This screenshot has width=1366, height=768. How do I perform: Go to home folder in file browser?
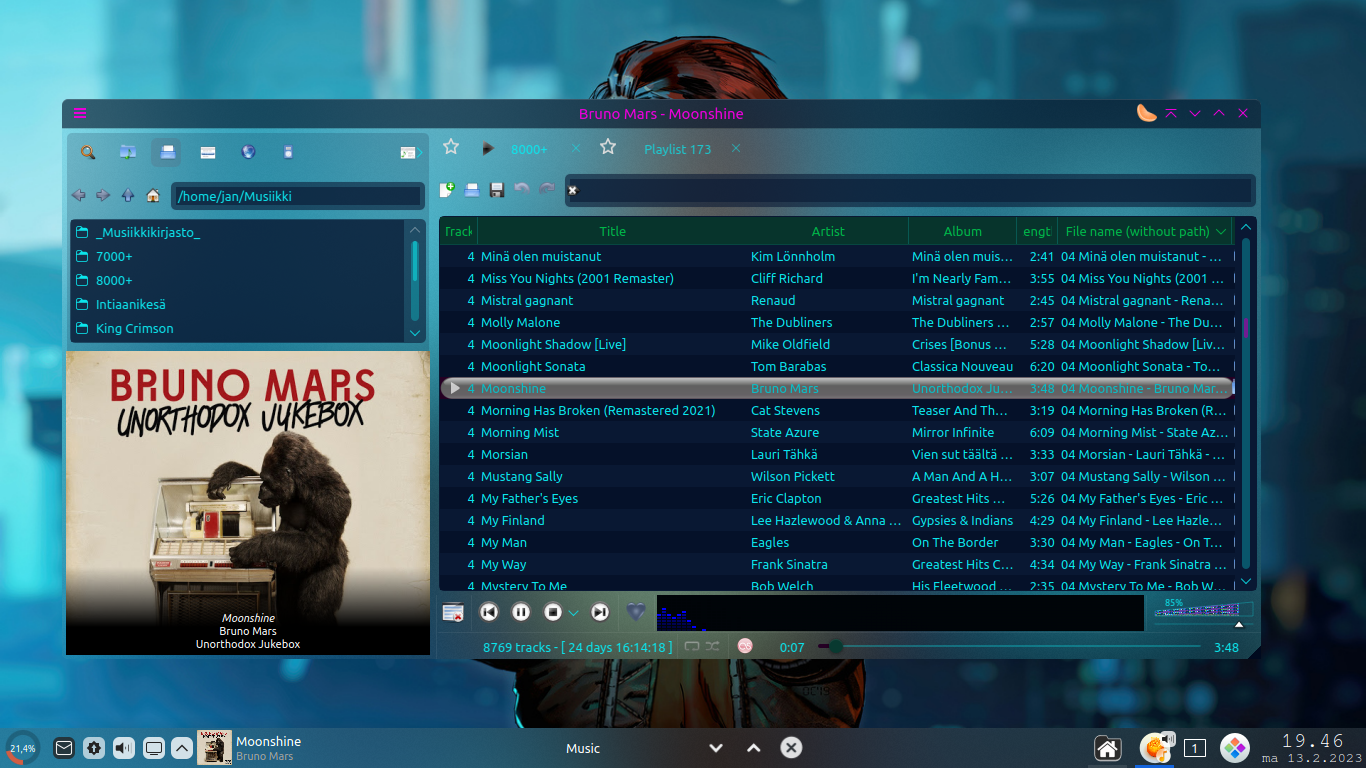coord(153,195)
